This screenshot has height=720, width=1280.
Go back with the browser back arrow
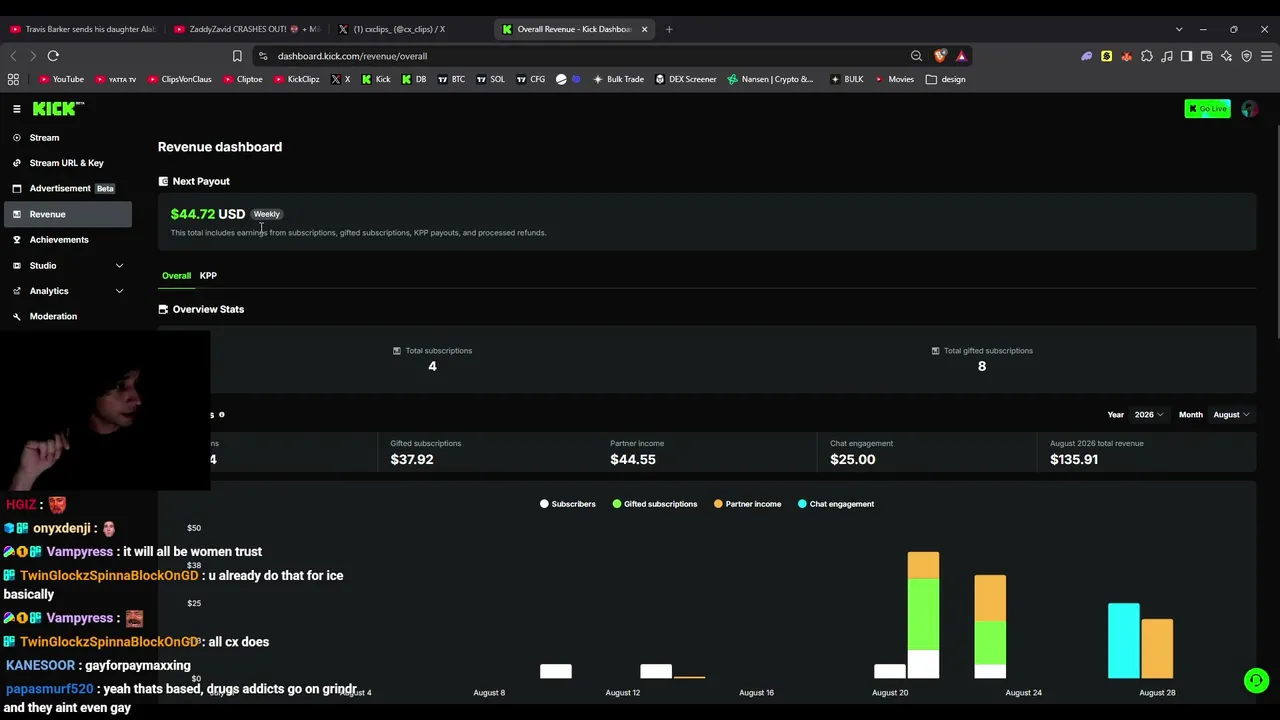point(13,56)
